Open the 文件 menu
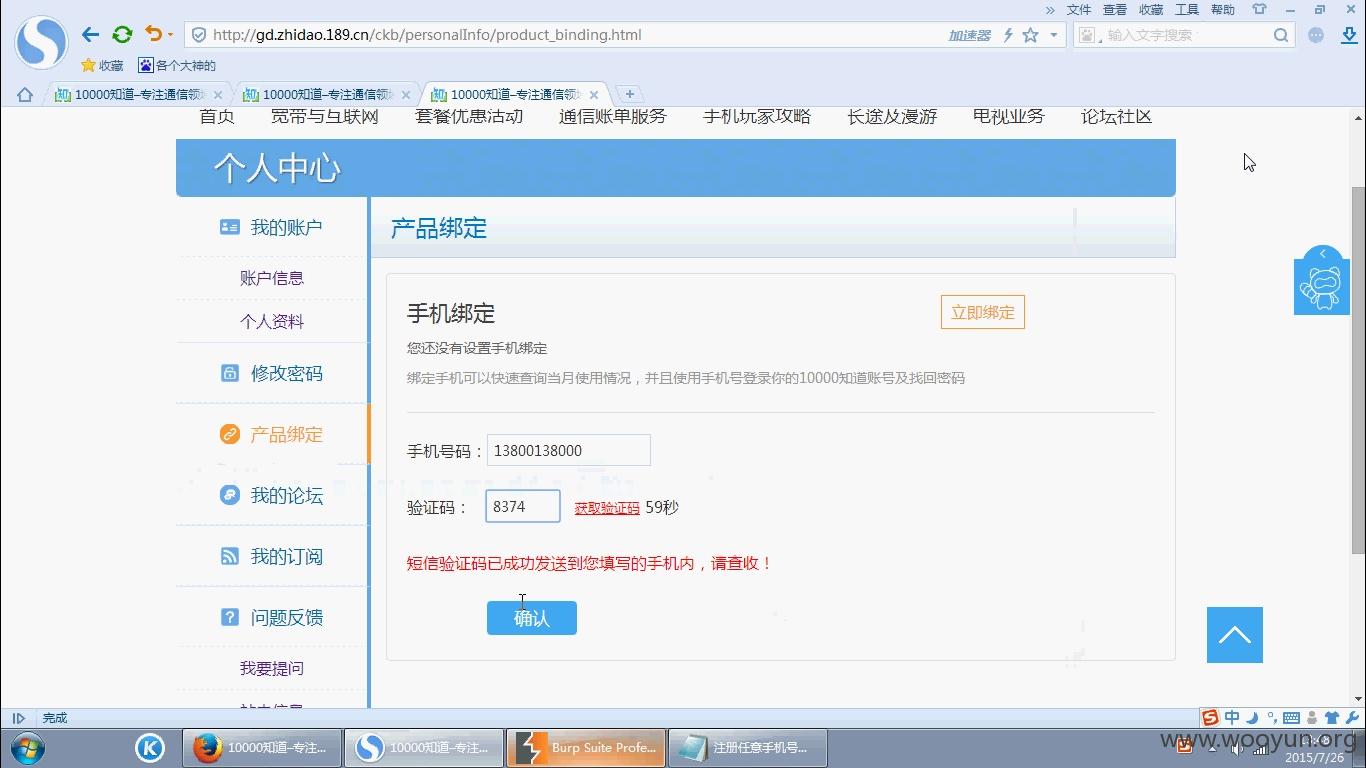The image size is (1366, 768). pos(1079,9)
